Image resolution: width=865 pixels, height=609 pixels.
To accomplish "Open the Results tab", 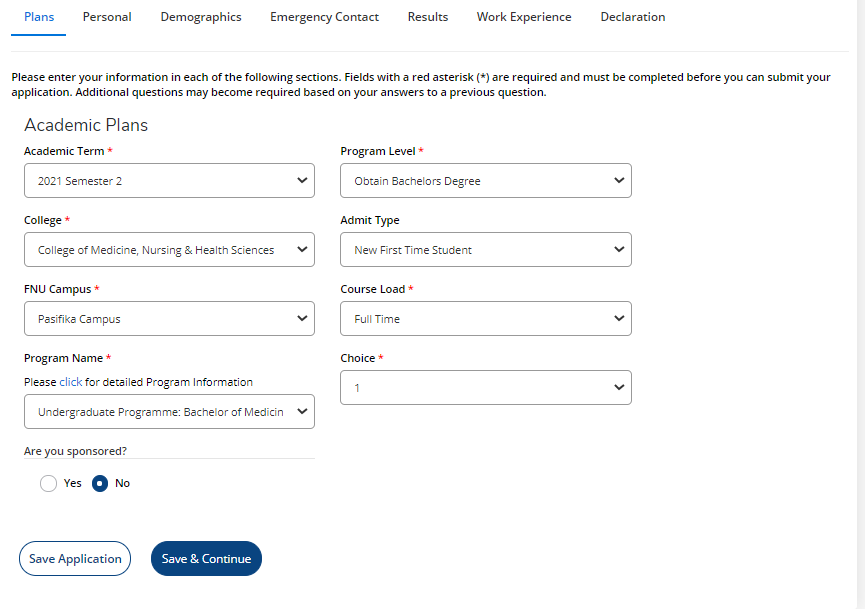I will tap(428, 17).
